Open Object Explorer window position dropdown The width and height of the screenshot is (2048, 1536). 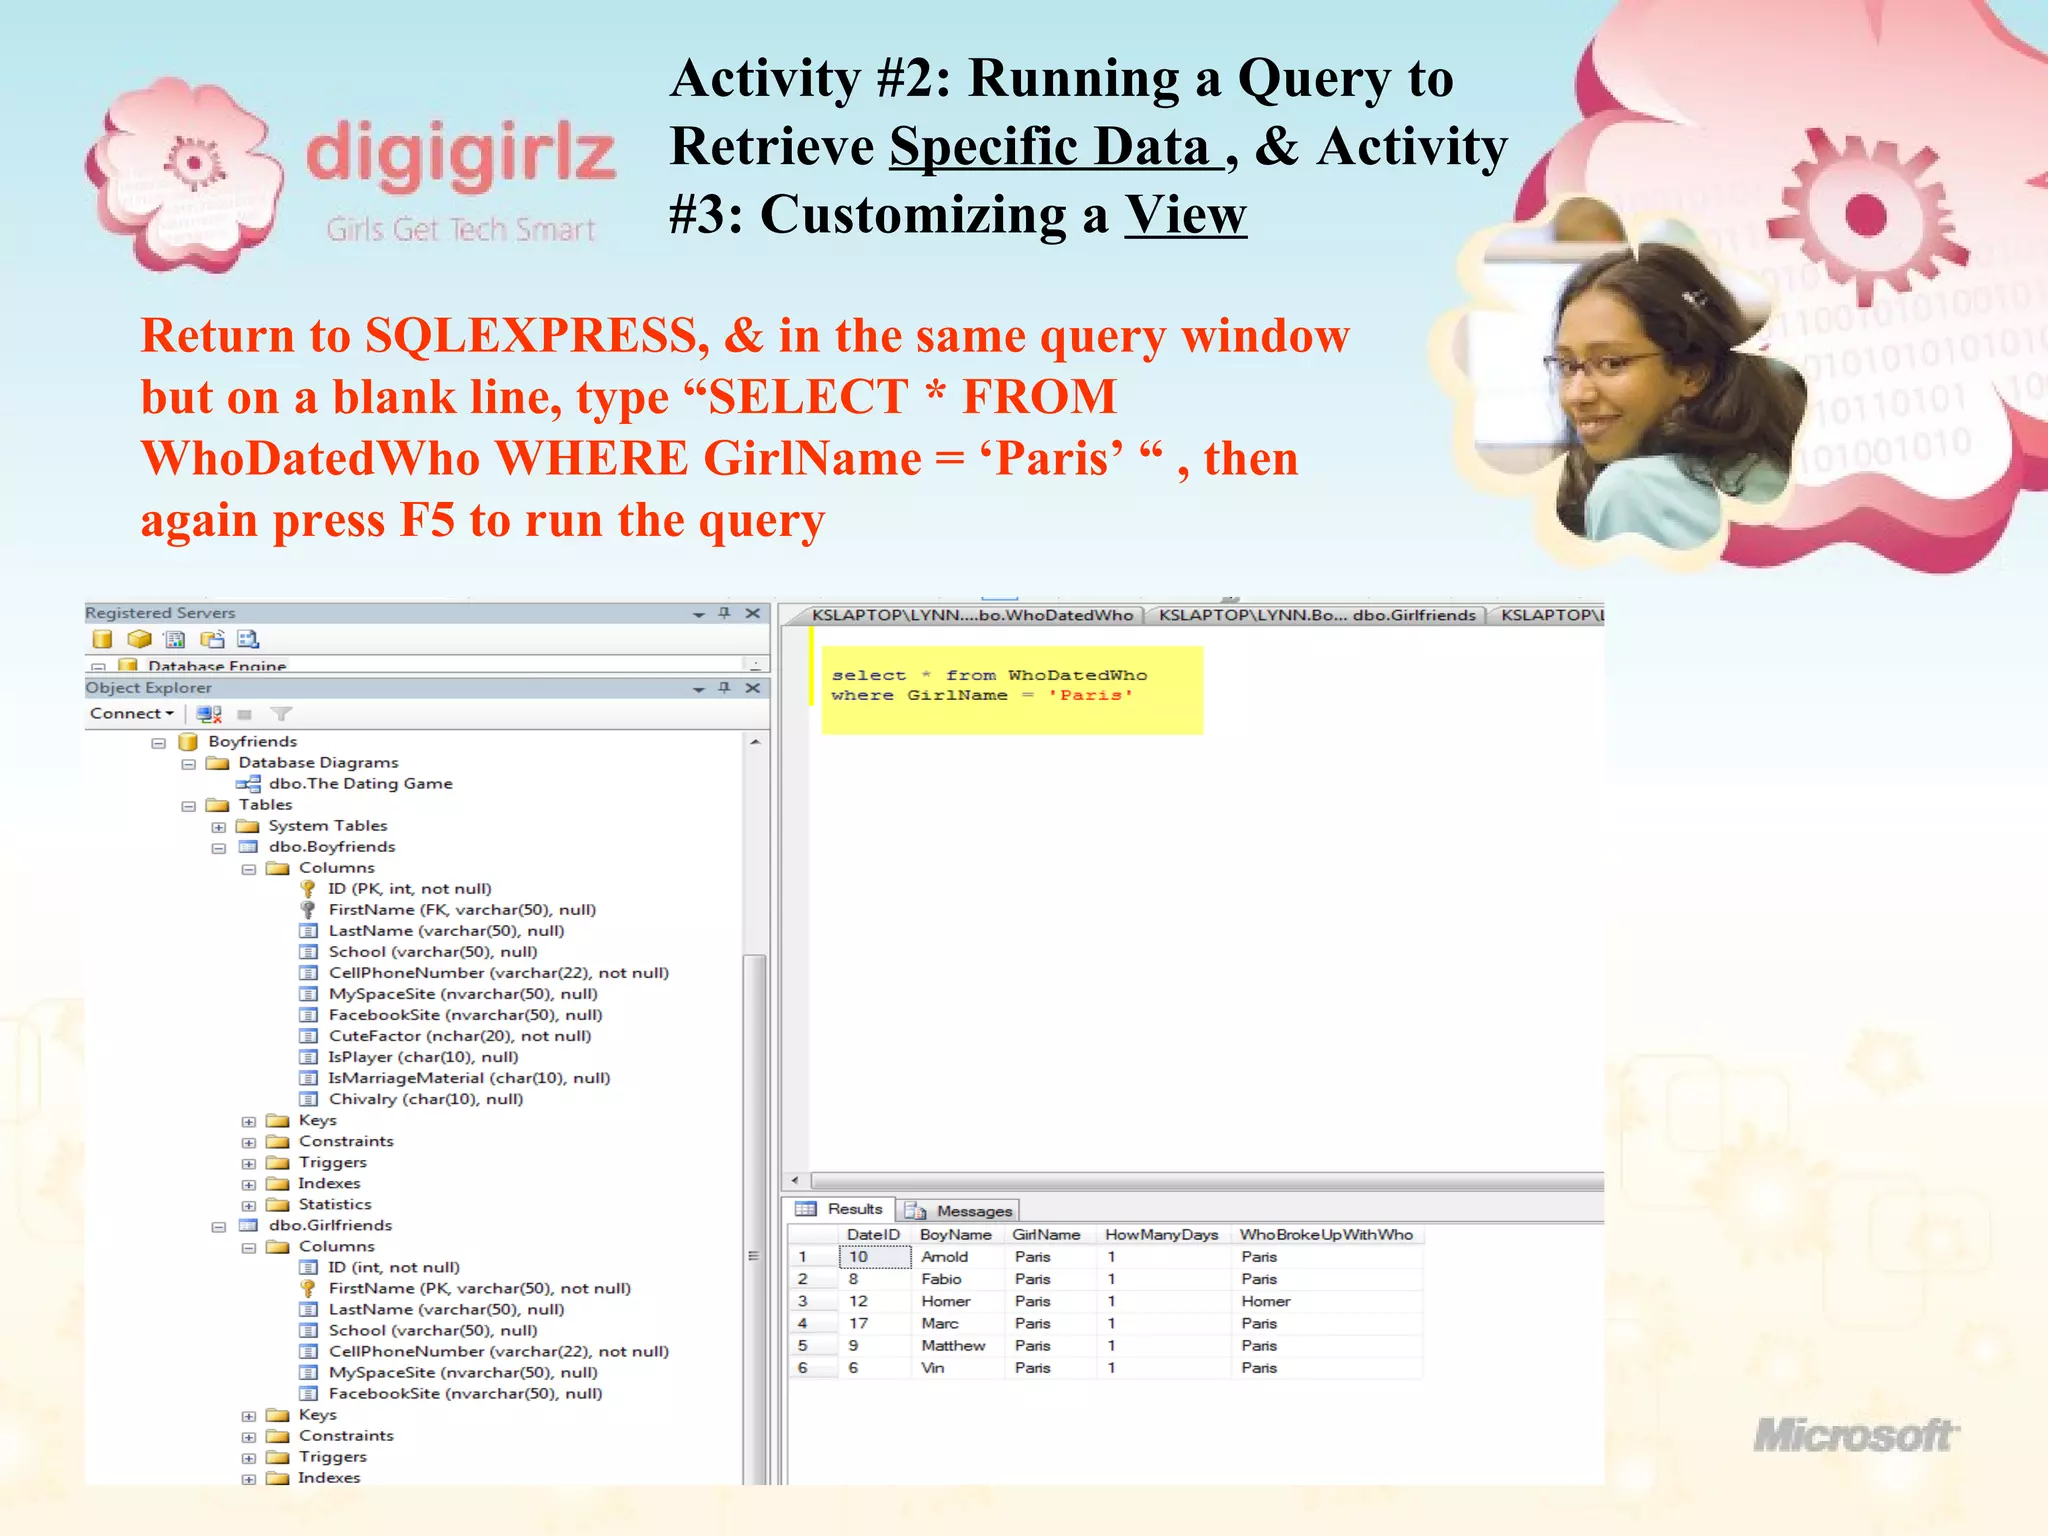(699, 689)
